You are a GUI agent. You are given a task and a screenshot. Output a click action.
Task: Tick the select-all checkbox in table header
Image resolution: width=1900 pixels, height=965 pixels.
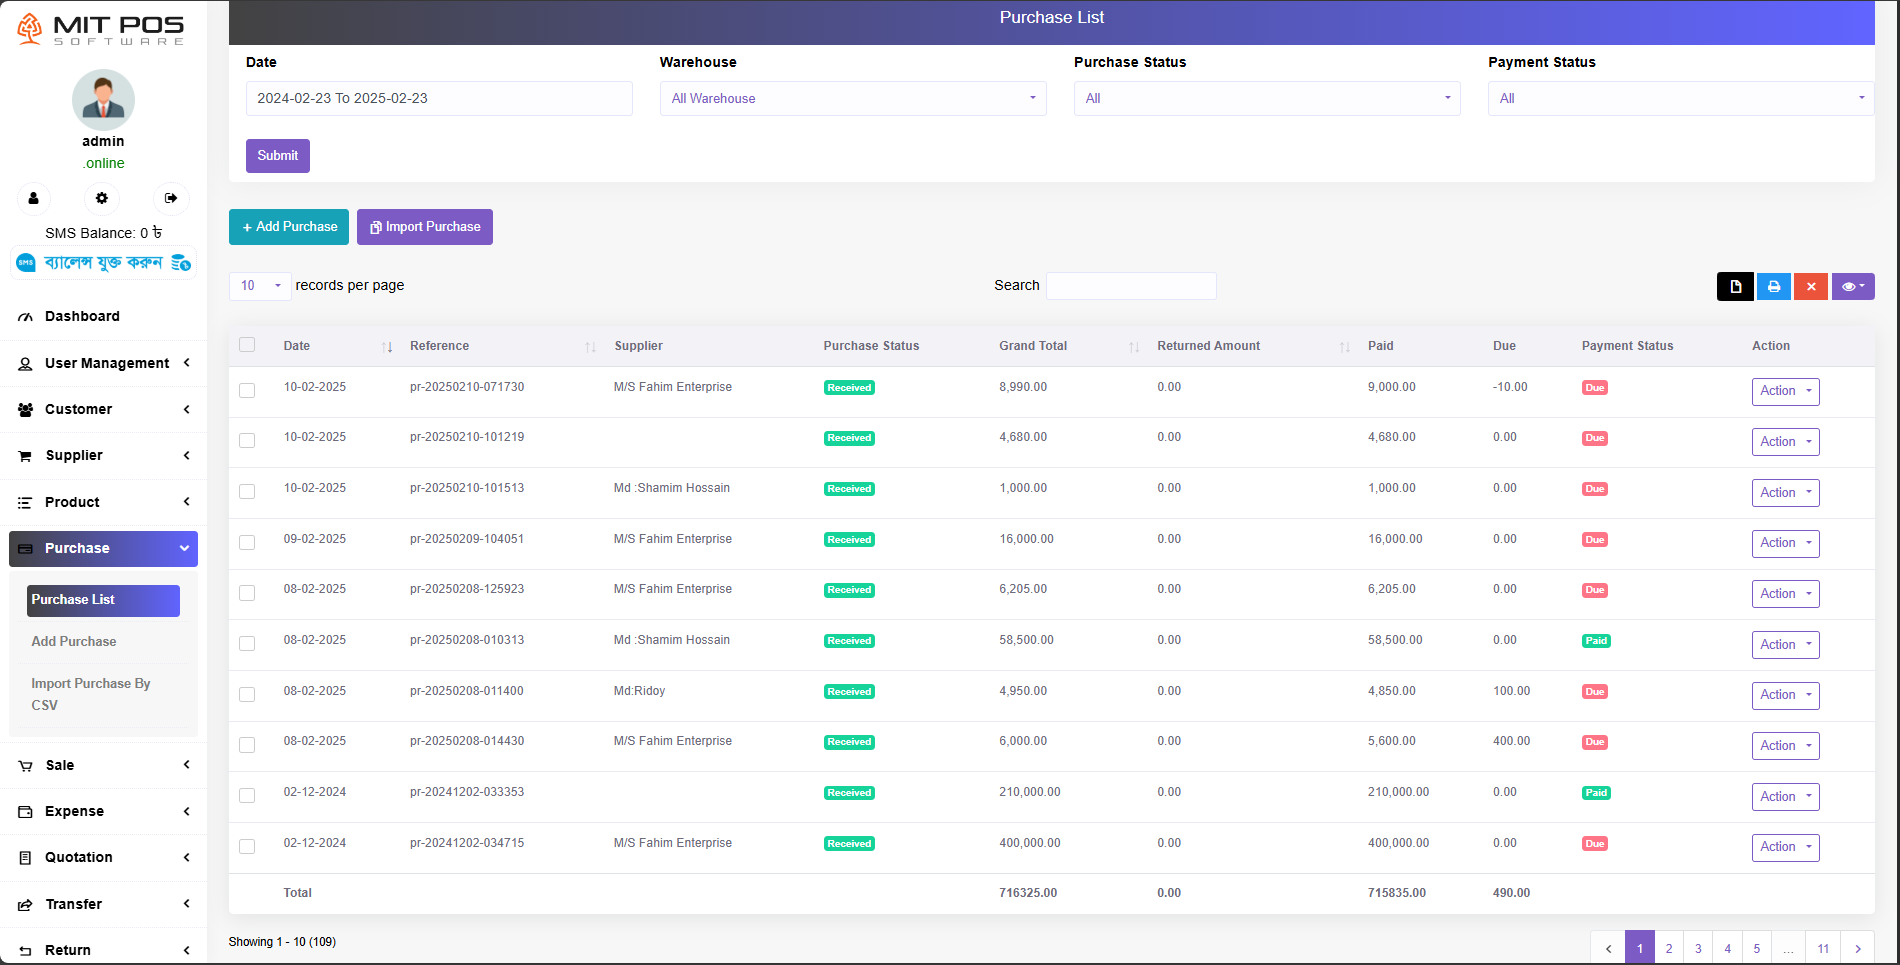pyautogui.click(x=247, y=345)
